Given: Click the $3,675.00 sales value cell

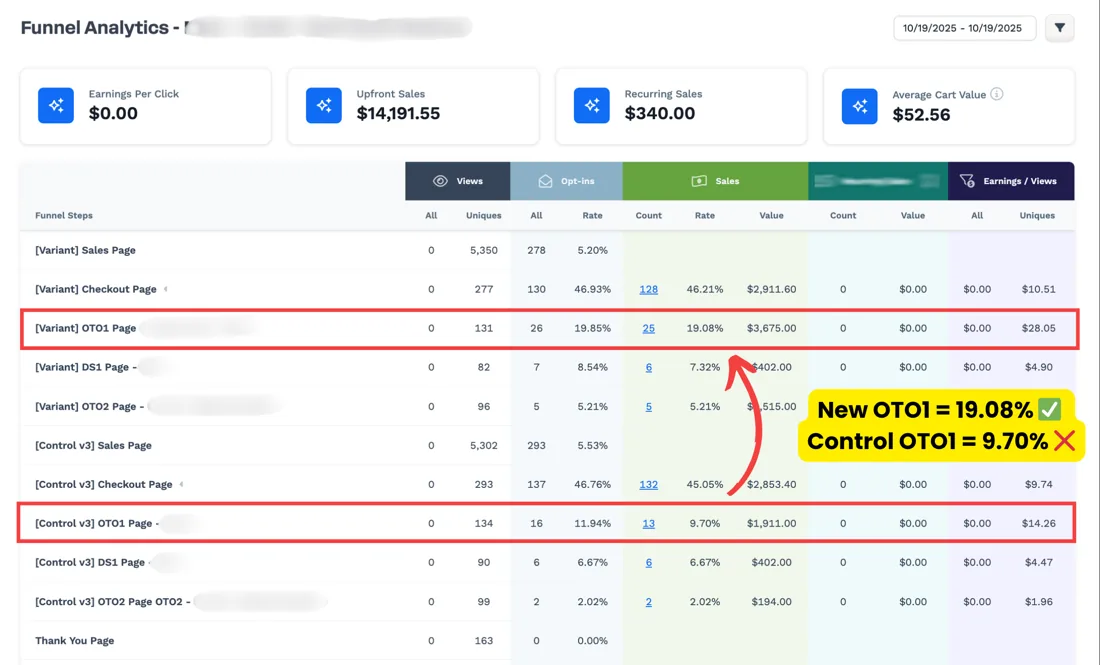Looking at the screenshot, I should 771,328.
